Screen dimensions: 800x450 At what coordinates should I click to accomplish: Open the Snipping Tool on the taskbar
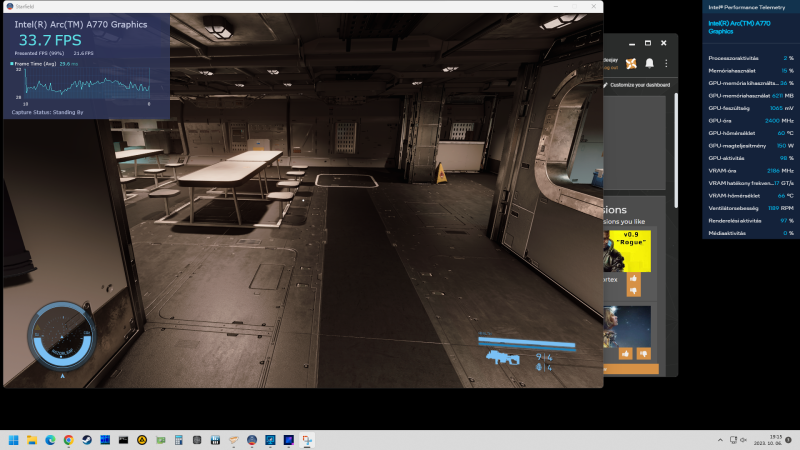[307, 440]
